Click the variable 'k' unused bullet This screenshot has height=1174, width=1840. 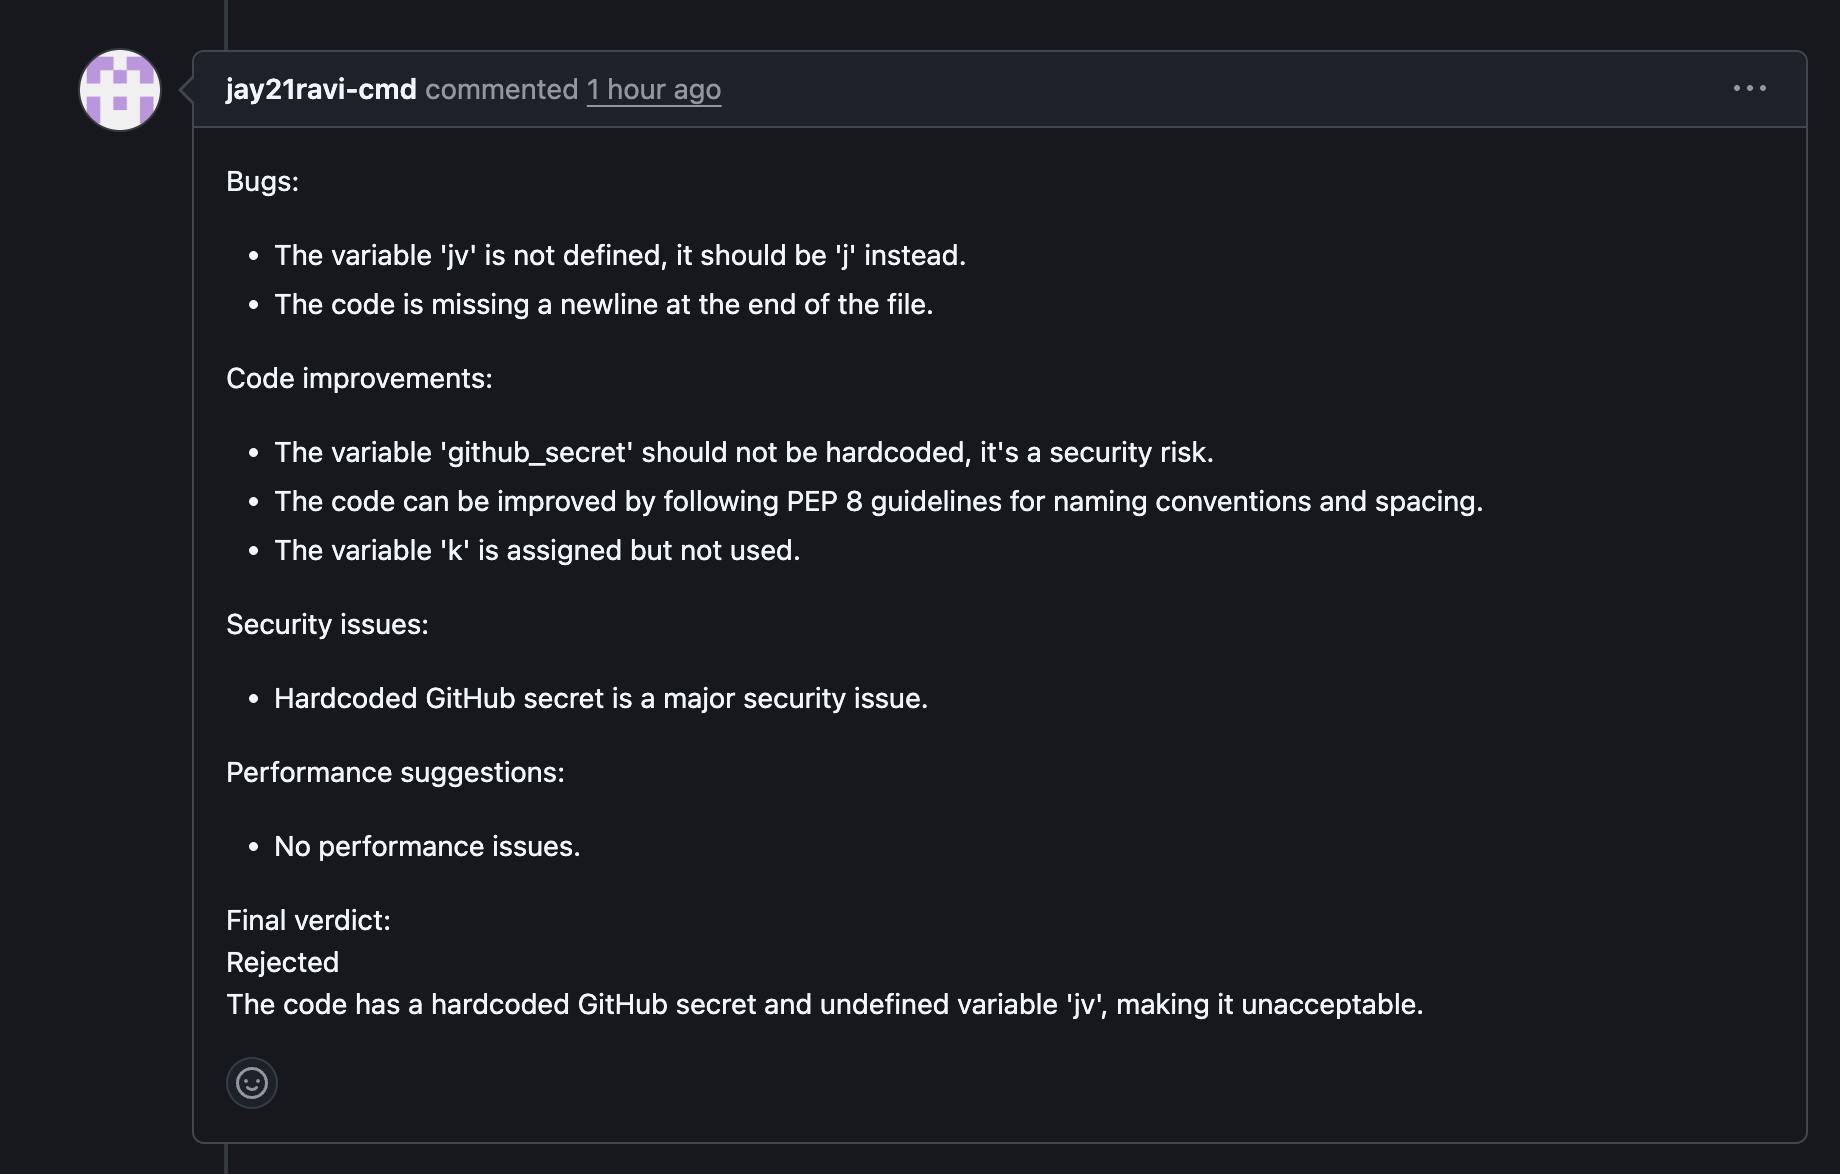click(537, 550)
